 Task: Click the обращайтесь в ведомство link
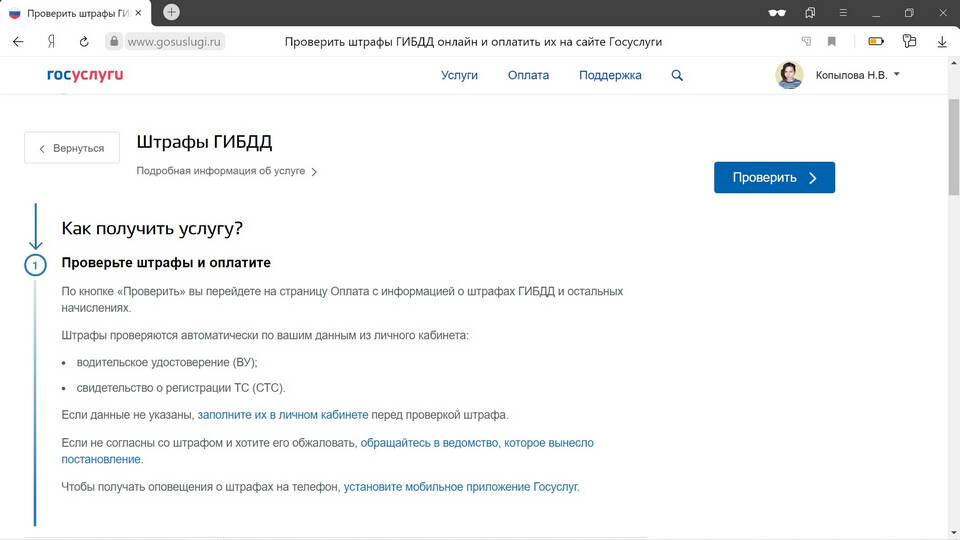click(477, 442)
